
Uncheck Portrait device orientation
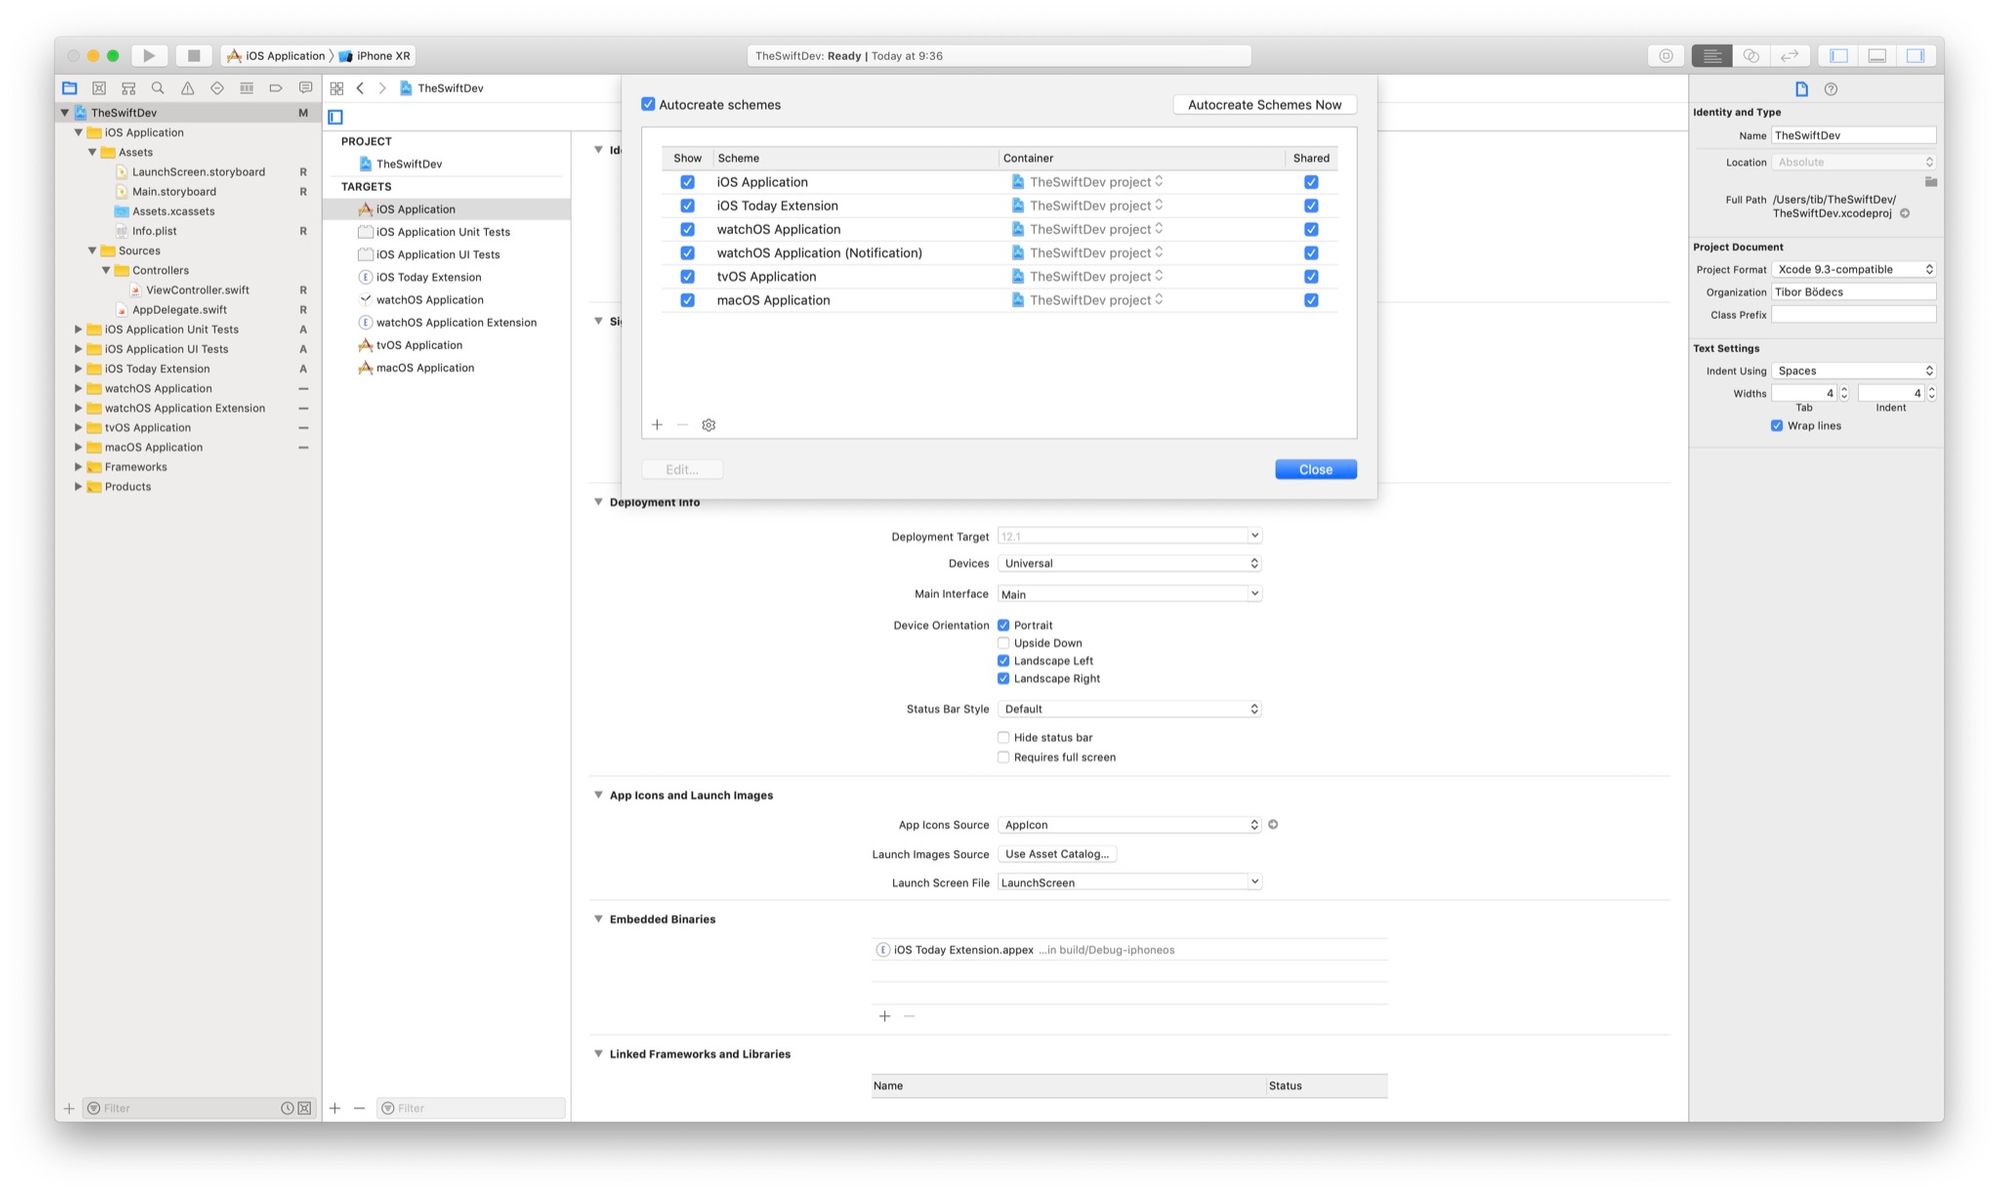[1003, 625]
